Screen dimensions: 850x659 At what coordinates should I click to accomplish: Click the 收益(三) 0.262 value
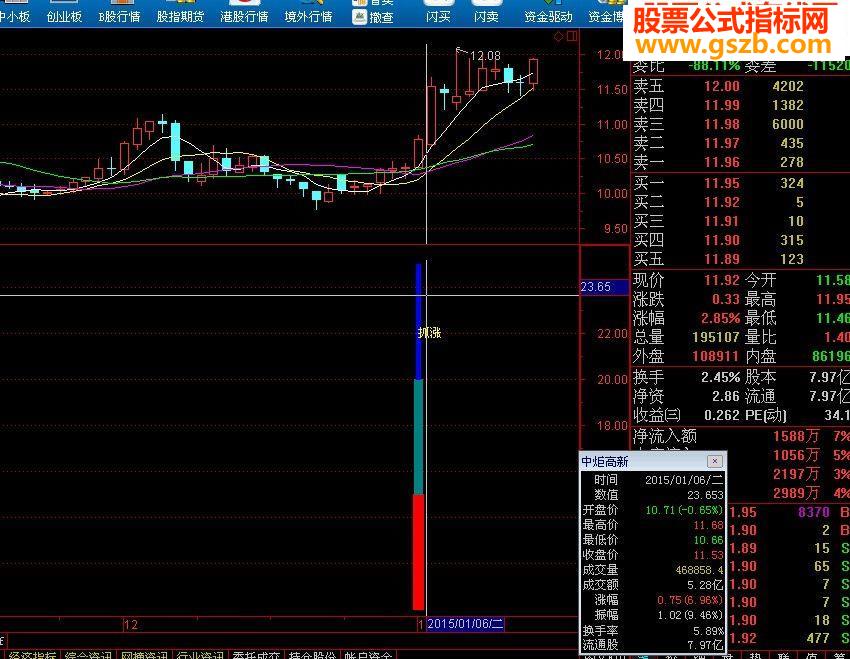pos(722,415)
